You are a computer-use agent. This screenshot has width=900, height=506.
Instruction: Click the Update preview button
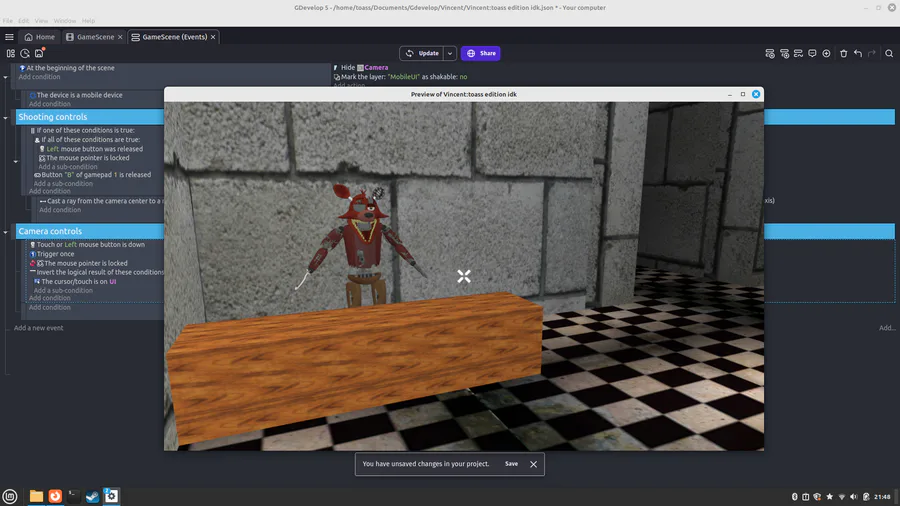pyautogui.click(x=422, y=53)
